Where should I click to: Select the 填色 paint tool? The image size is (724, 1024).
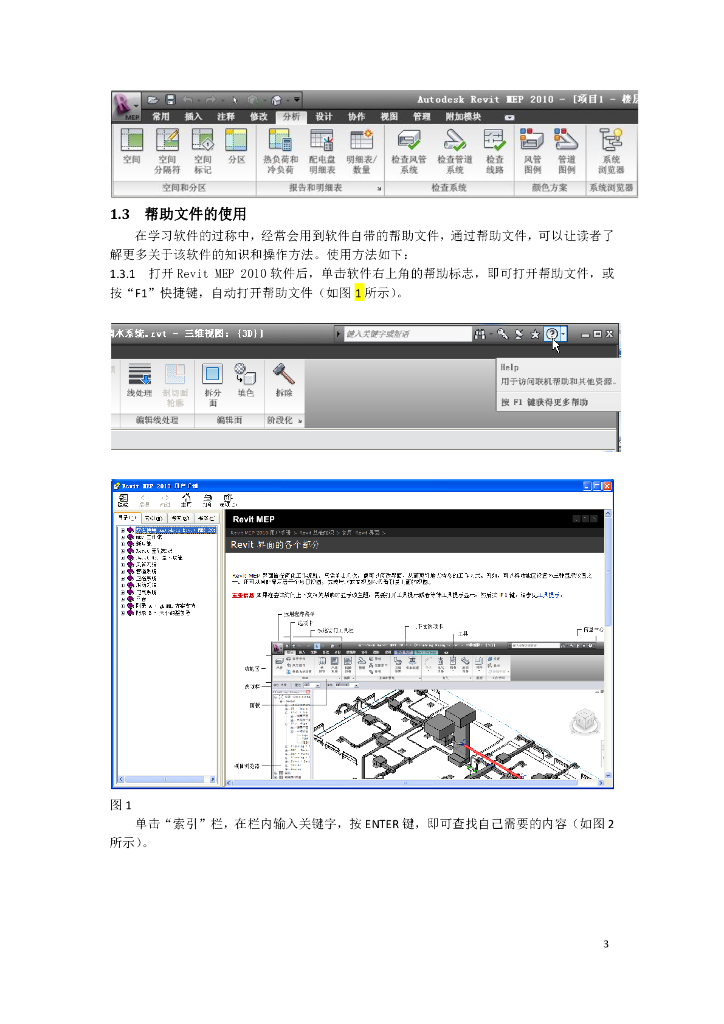pyautogui.click(x=245, y=379)
